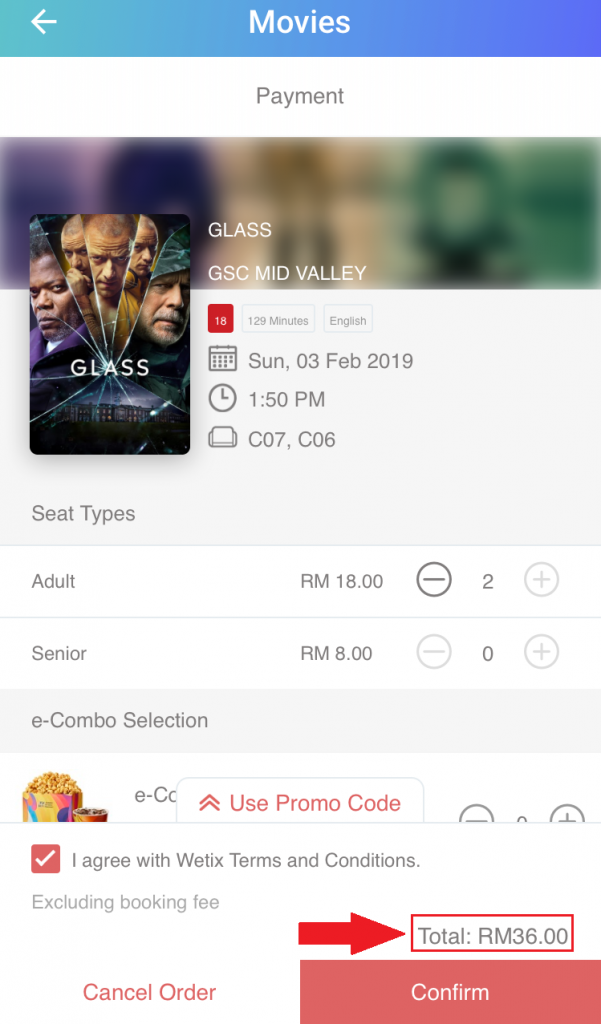The width and height of the screenshot is (601, 1024).
Task: Tap Cancel Order
Action: click(149, 992)
